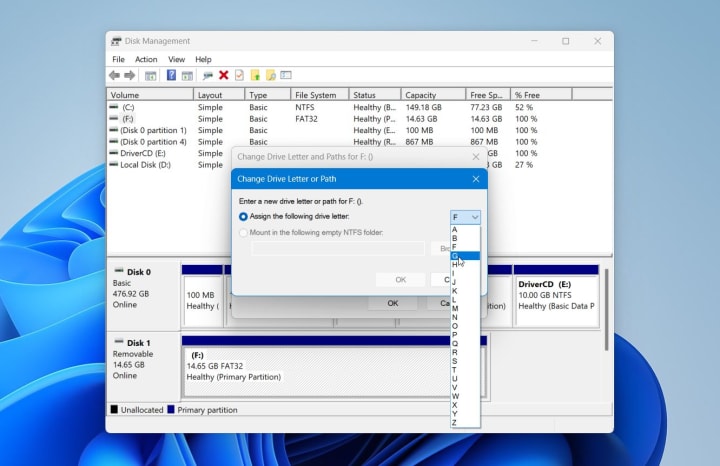Click the yellow folder with magnifier icon
Viewport: 720px width, 466px height.
coord(270,75)
